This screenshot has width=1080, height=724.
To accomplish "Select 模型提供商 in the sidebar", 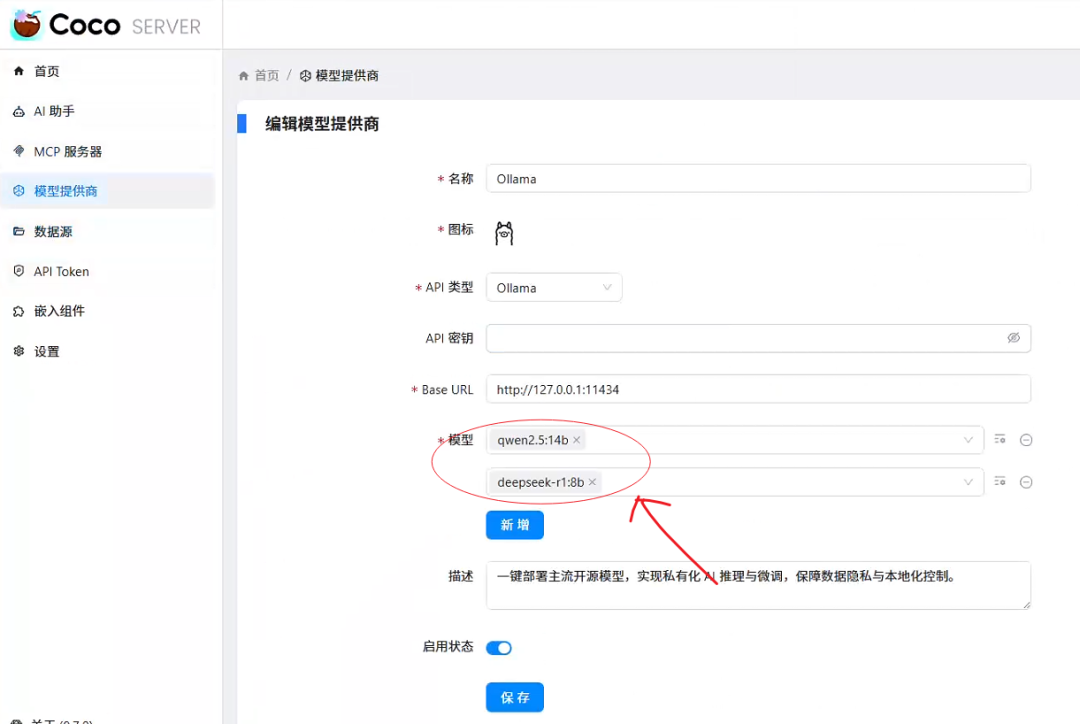I will pos(107,191).
